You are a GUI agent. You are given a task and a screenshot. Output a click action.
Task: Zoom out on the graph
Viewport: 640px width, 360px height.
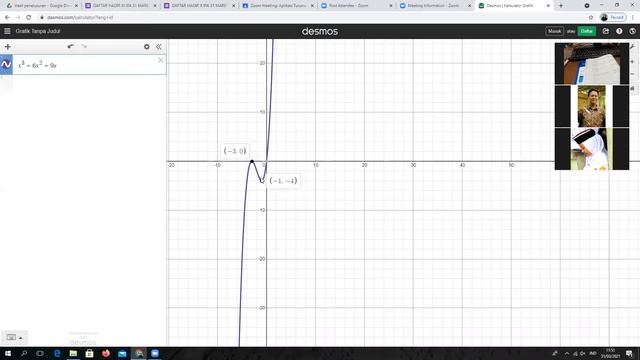coord(633,74)
